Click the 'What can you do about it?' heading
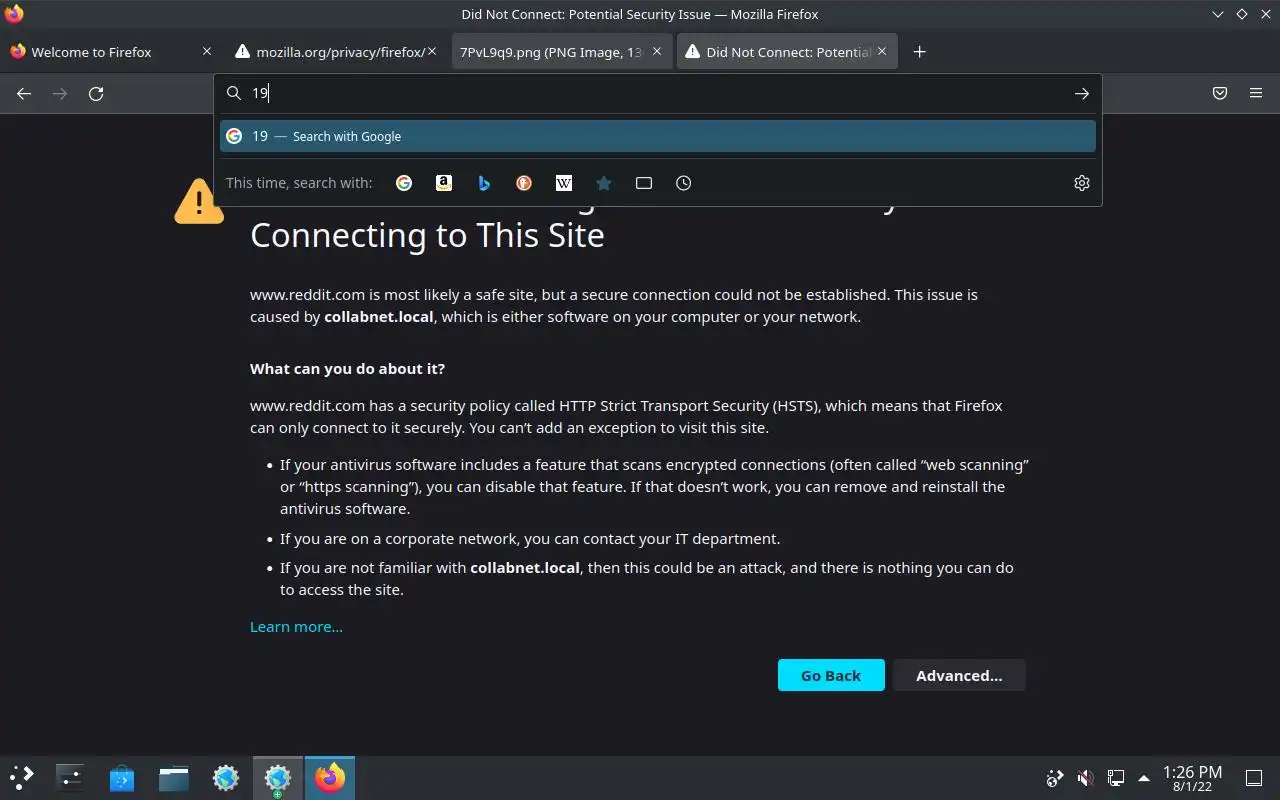The width and height of the screenshot is (1280, 800). (347, 369)
